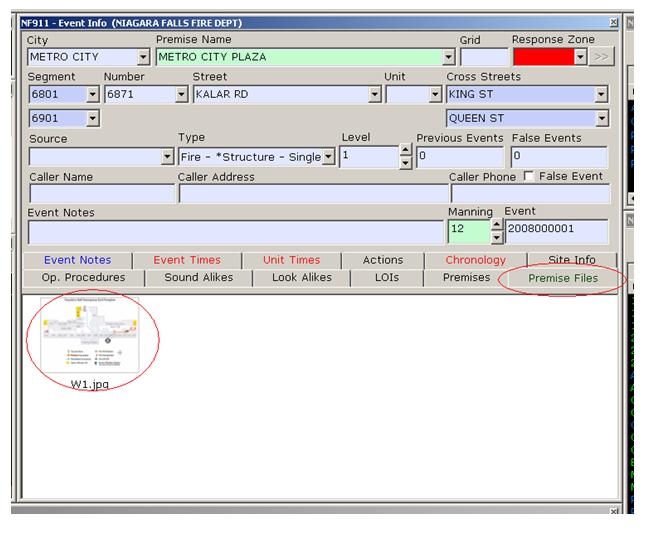Open the Event Notes tab
Screen dimensions: 652x533
[77, 260]
